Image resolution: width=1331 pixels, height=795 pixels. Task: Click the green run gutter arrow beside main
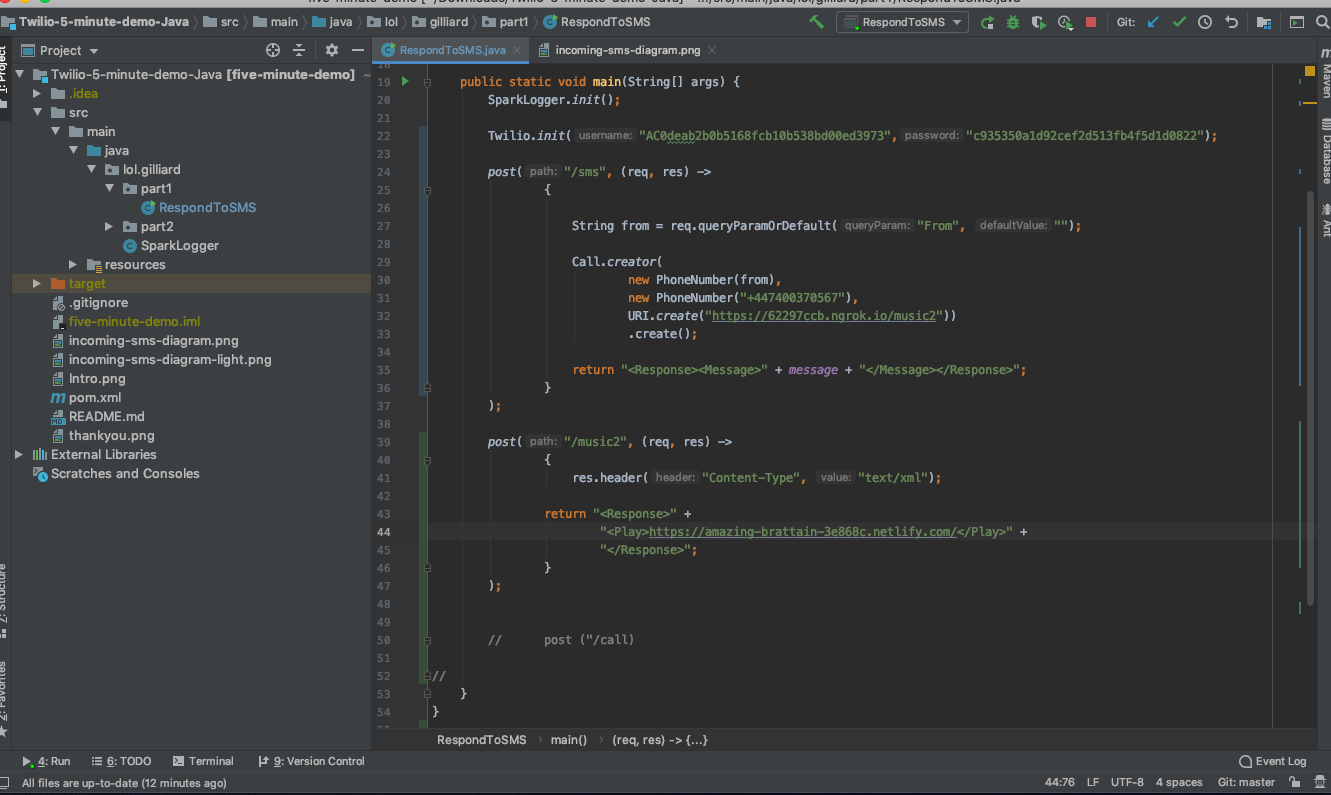405,81
